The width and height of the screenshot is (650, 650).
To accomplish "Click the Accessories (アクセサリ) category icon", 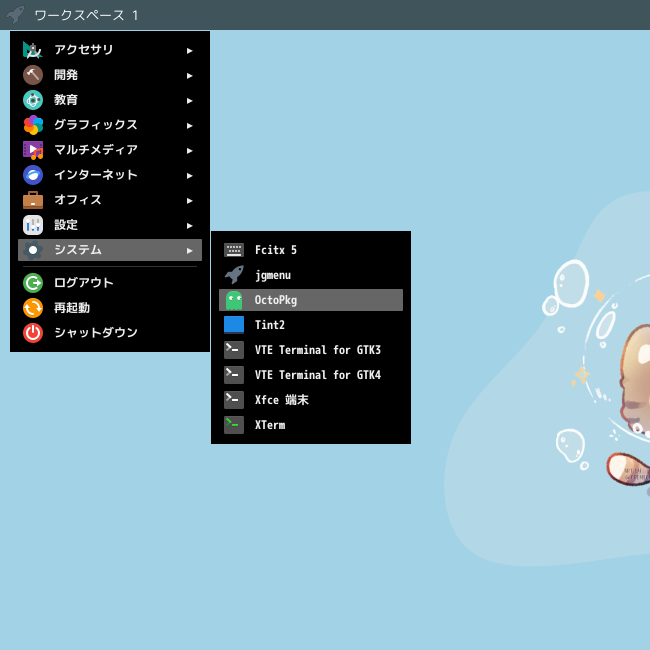I will tap(33, 50).
